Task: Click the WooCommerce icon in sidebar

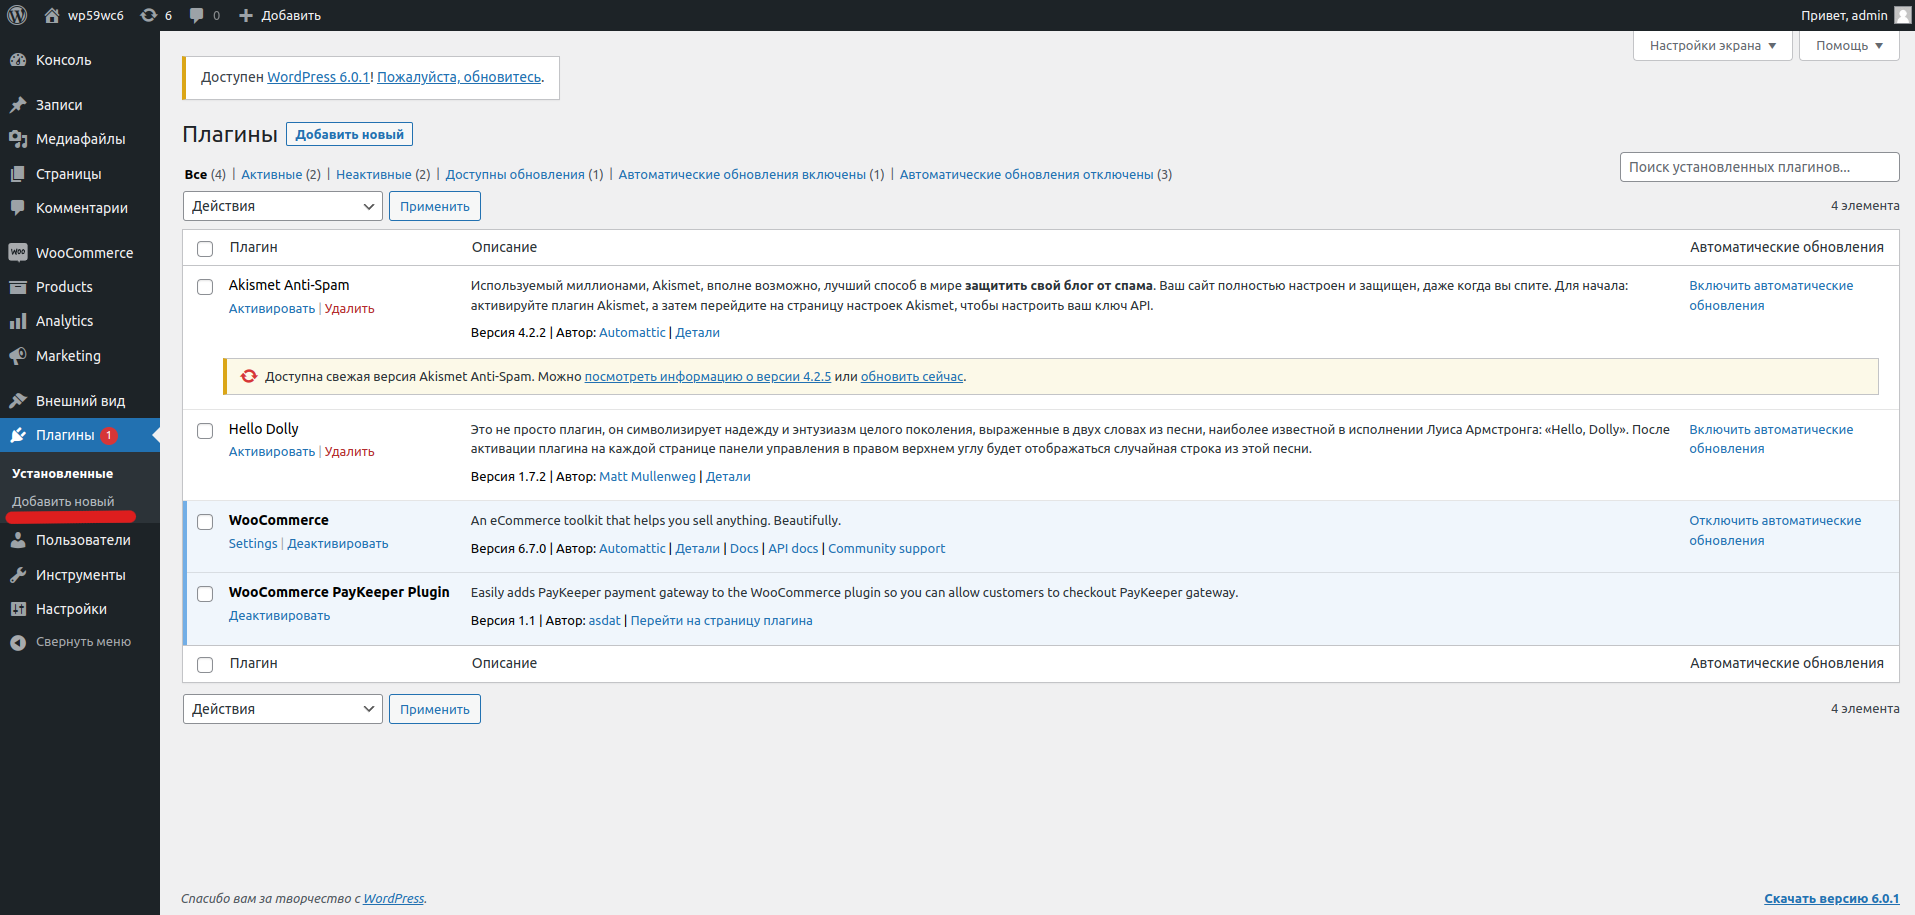Action: 18,253
